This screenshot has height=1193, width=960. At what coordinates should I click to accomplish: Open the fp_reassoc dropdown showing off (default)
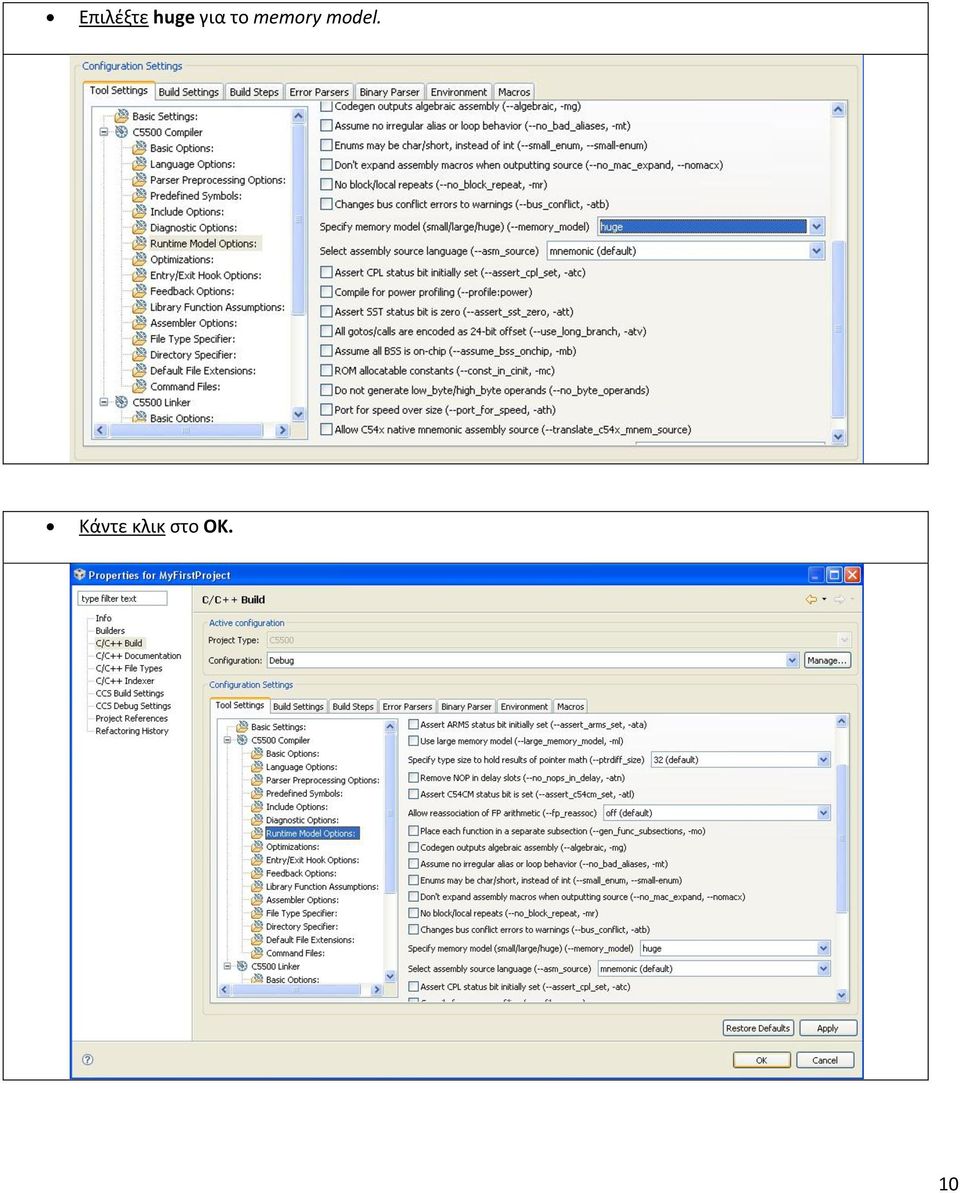pos(823,813)
